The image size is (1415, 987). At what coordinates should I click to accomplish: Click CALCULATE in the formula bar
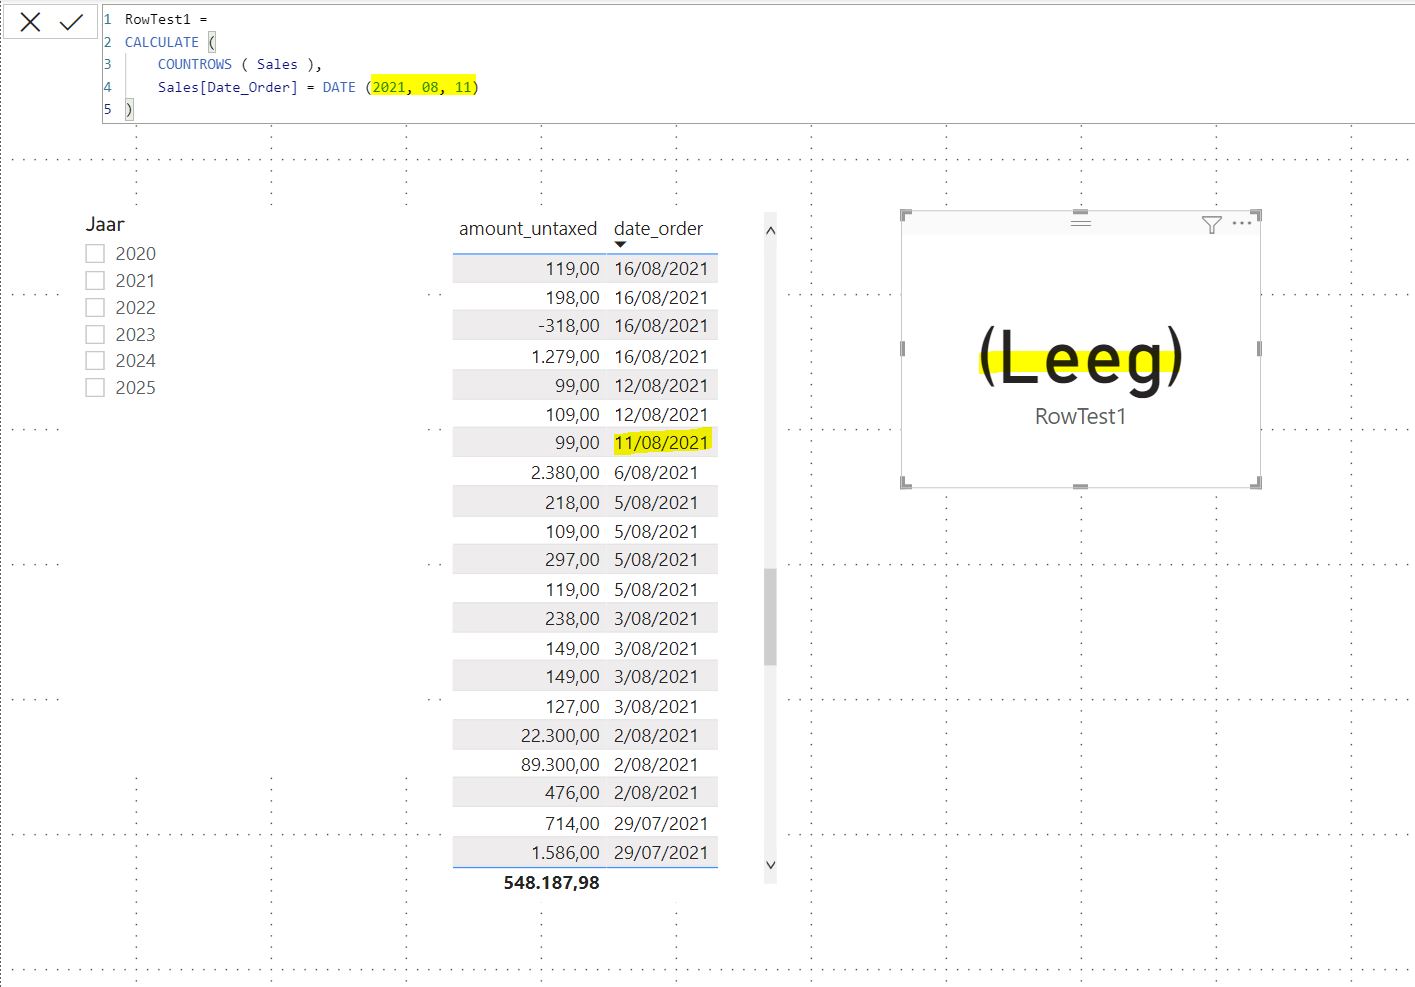coord(161,42)
